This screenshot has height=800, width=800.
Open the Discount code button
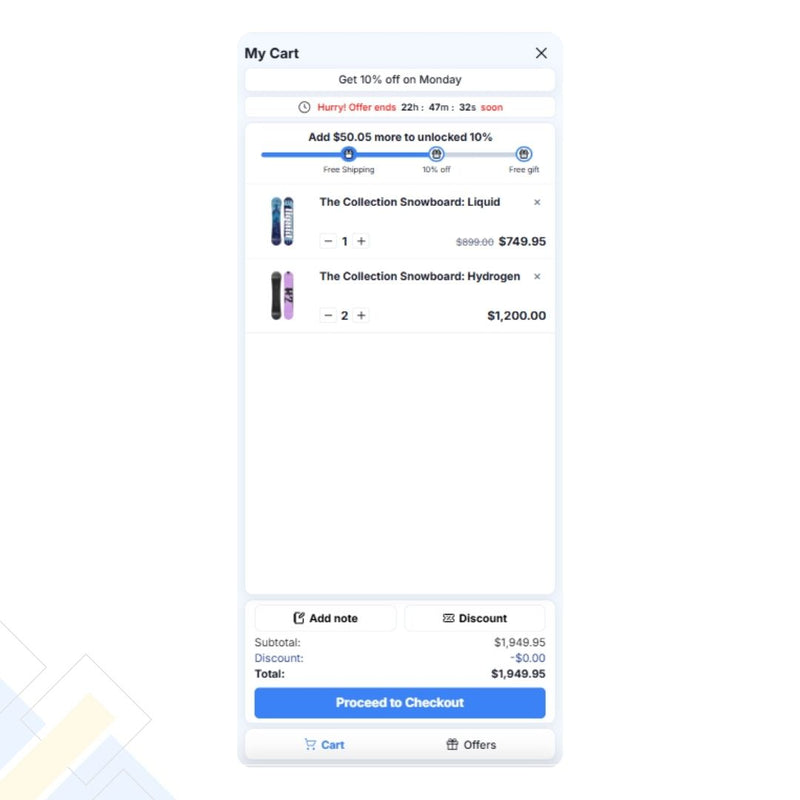pyautogui.click(x=474, y=618)
